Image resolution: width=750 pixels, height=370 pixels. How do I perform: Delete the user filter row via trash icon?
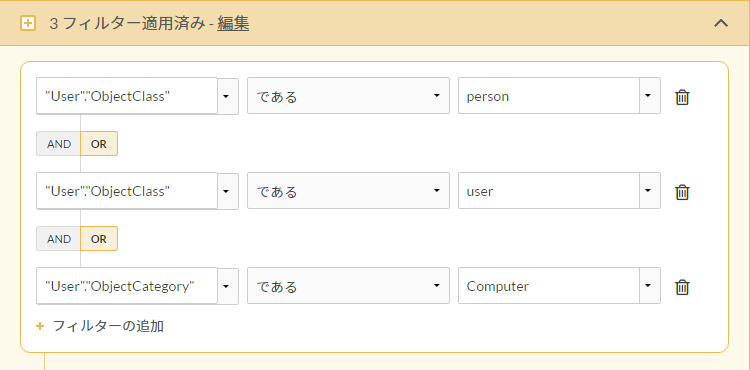[682, 192]
